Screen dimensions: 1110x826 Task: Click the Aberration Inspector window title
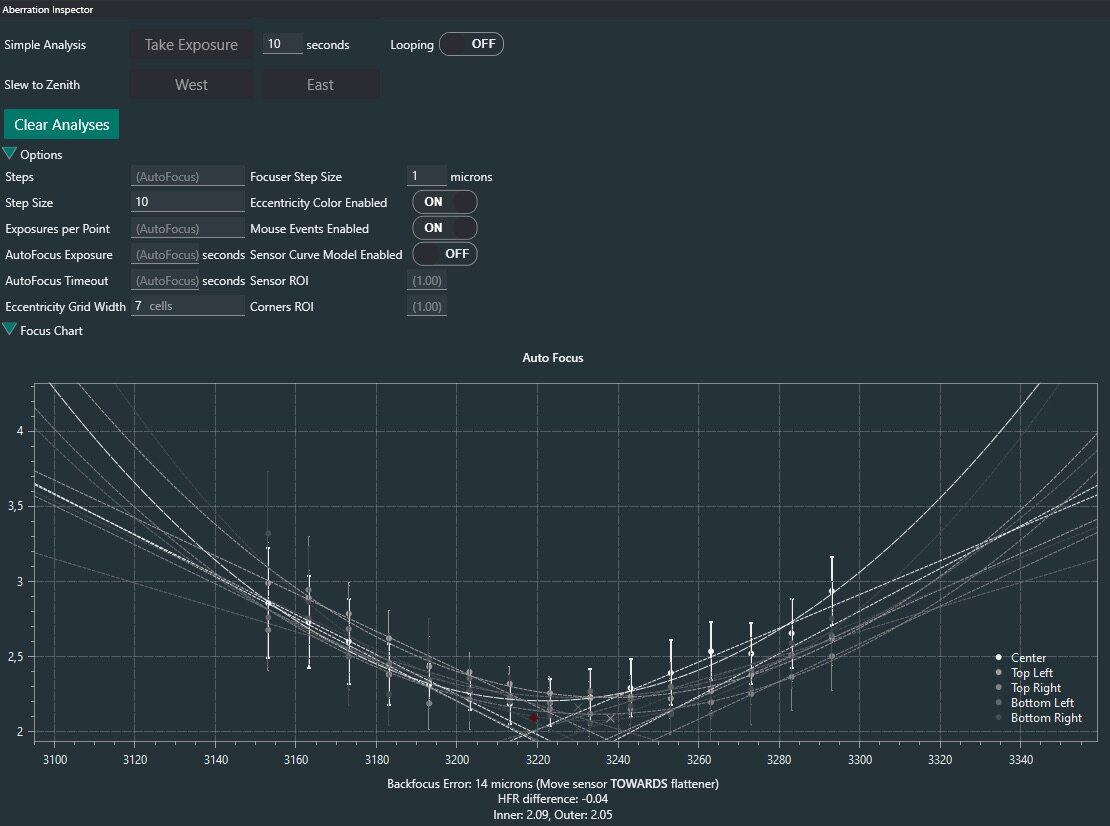pyautogui.click(x=47, y=9)
